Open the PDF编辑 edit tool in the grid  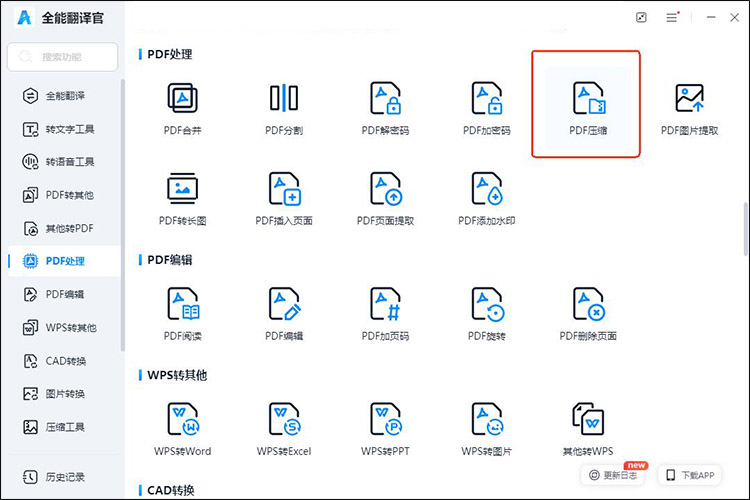(284, 314)
